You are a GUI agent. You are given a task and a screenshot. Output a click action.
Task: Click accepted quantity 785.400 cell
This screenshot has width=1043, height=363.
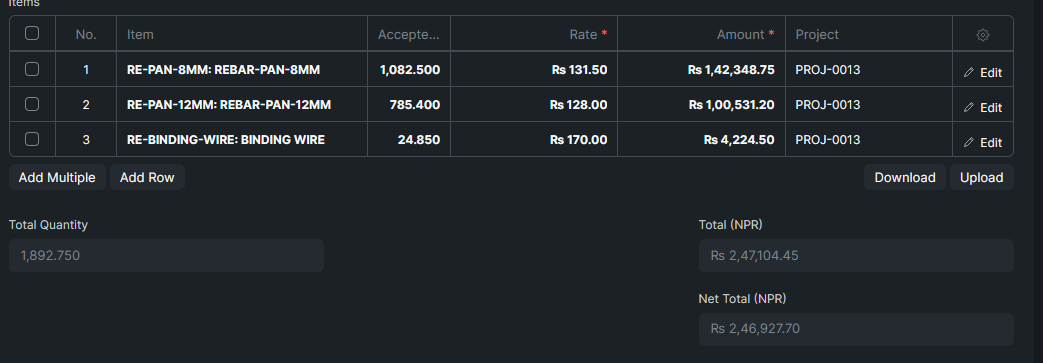409,104
